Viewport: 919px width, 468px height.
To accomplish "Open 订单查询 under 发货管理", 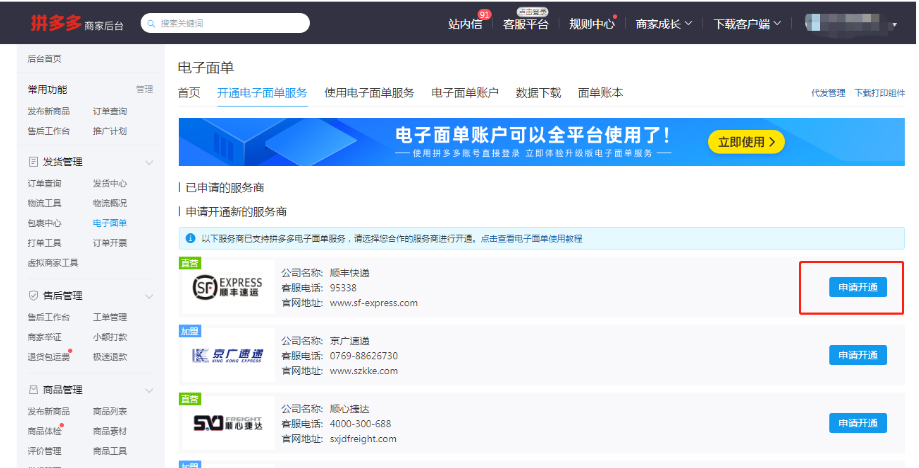I will click(44, 184).
